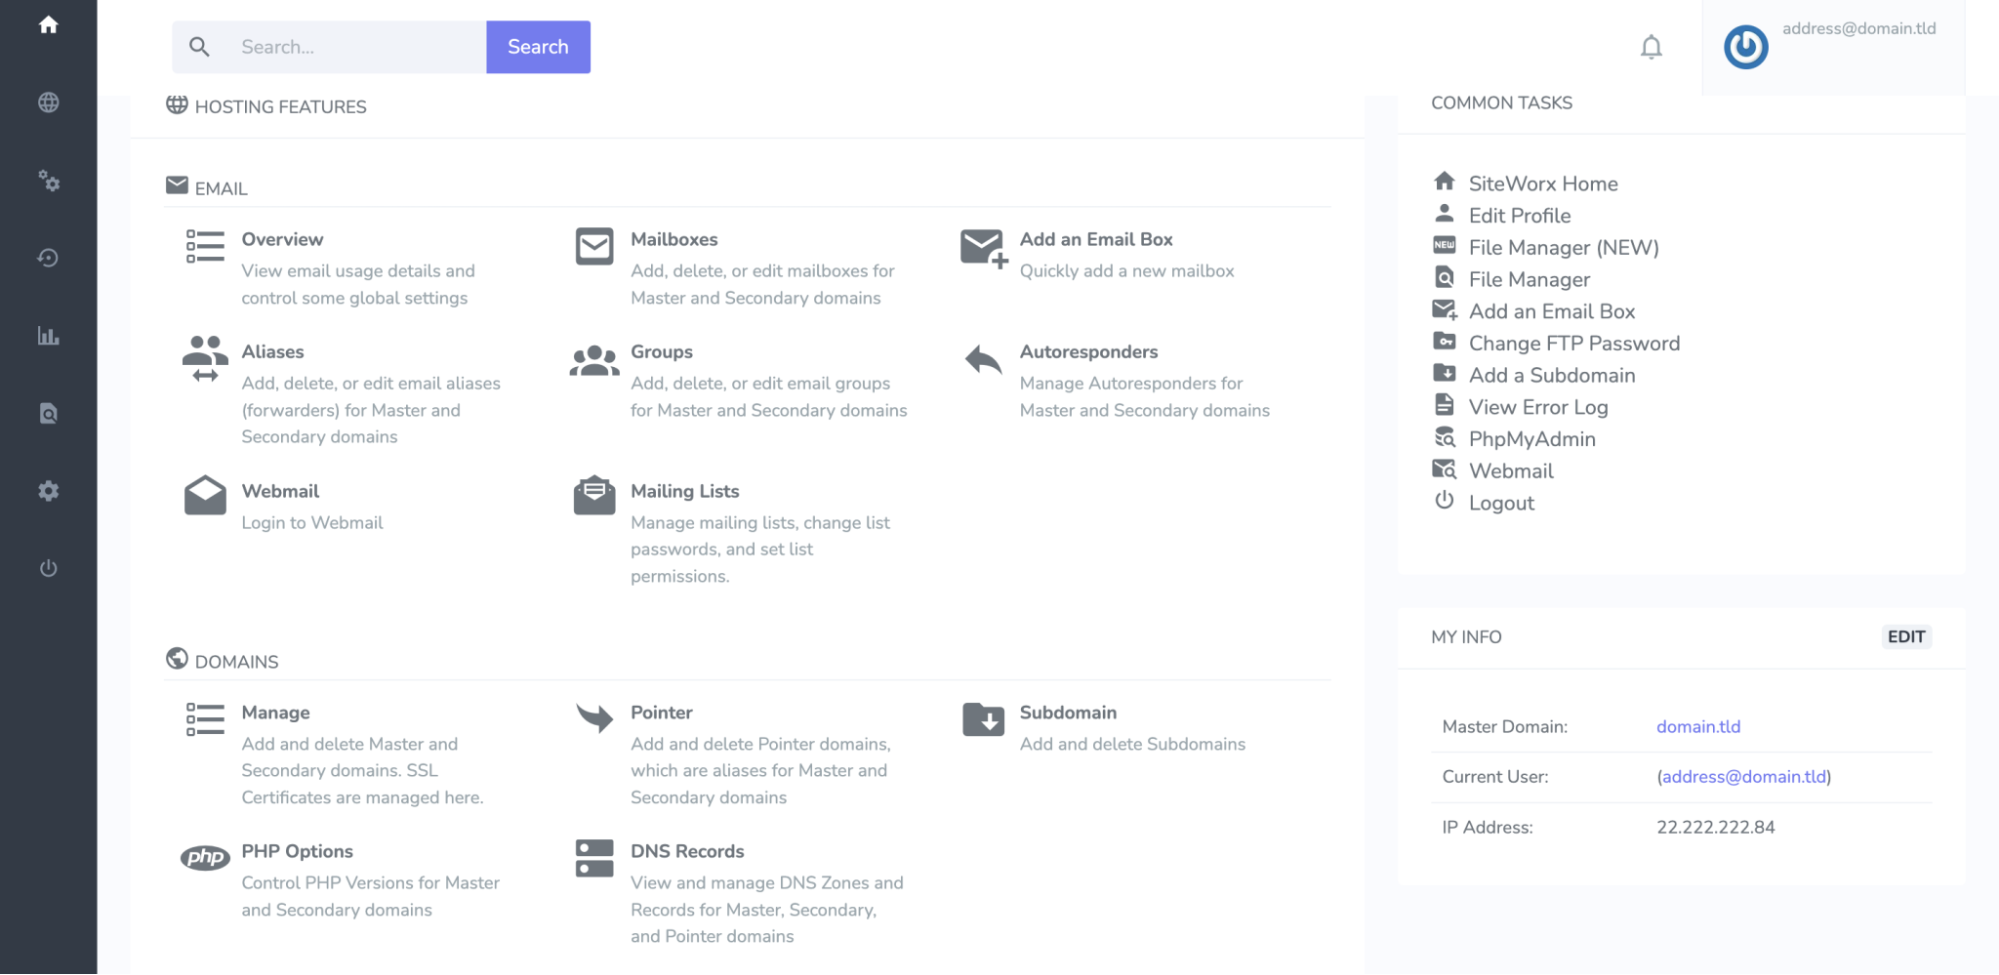Click the Search button

538,46
